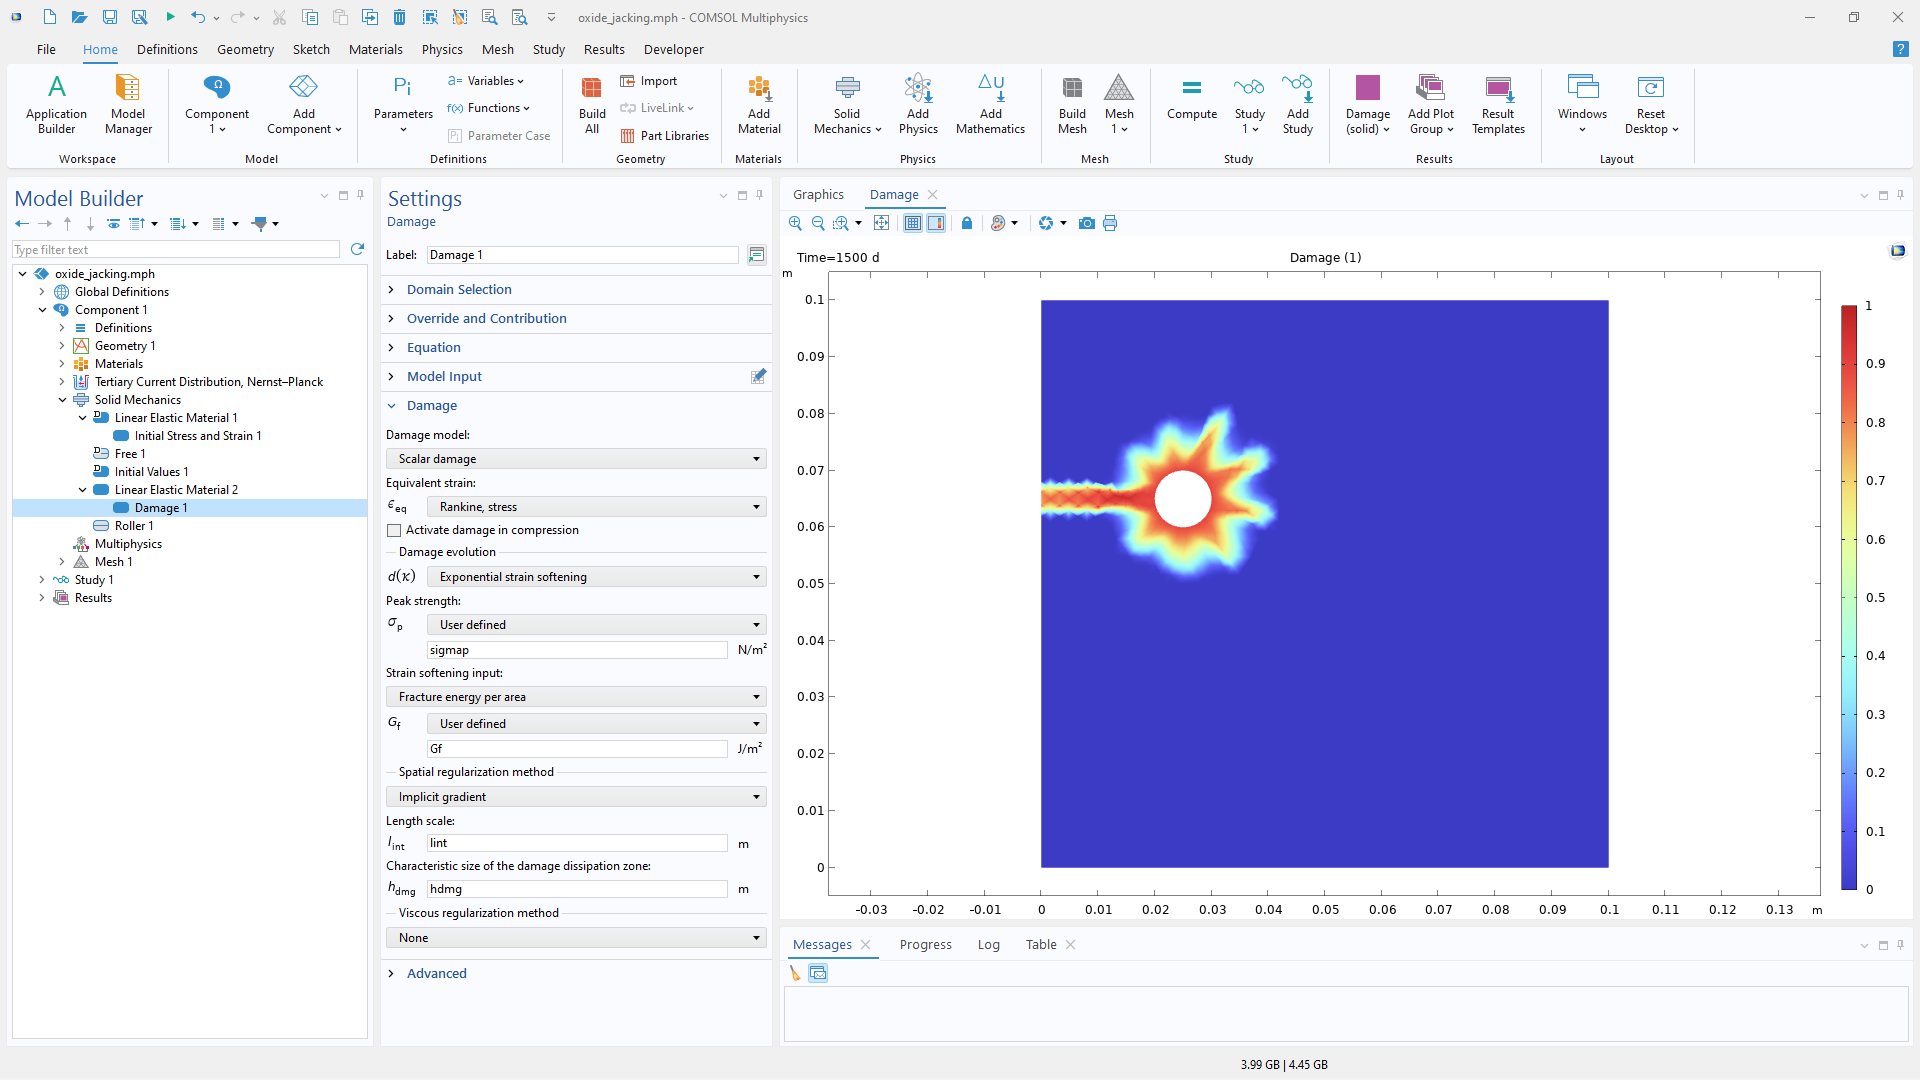
Task: Click the Part Libraries button
Action: [665, 136]
